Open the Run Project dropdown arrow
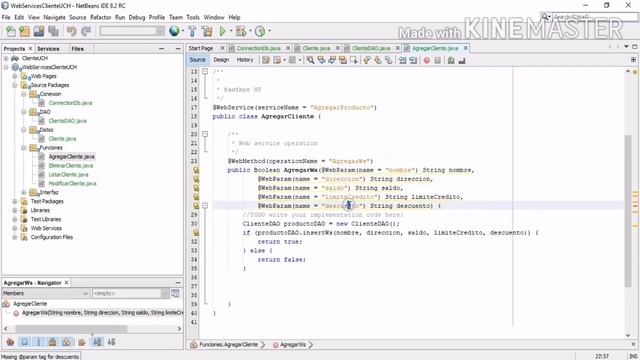This screenshot has width=640, height=360. [231, 31]
